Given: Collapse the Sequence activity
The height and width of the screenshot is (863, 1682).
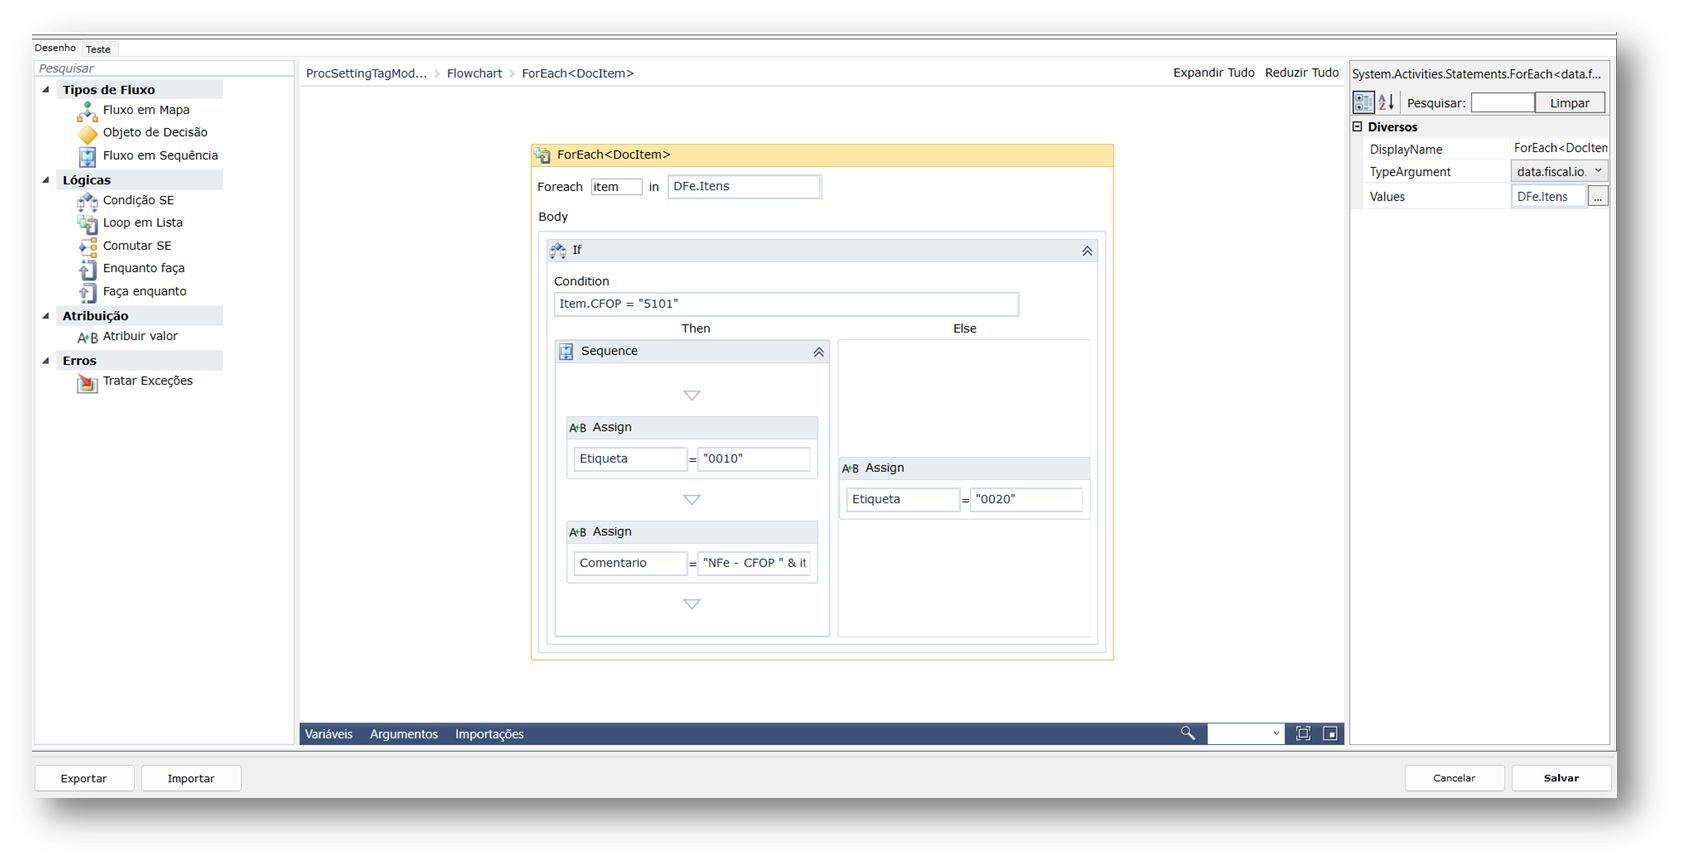Looking at the screenshot, I should click(818, 352).
